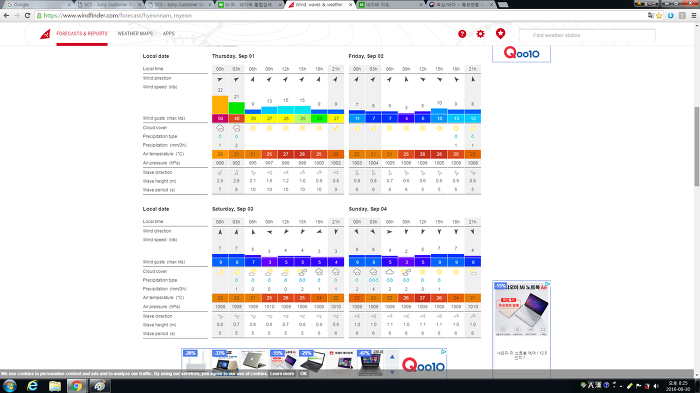Open the paint palette app in taskbar

click(x=99, y=386)
